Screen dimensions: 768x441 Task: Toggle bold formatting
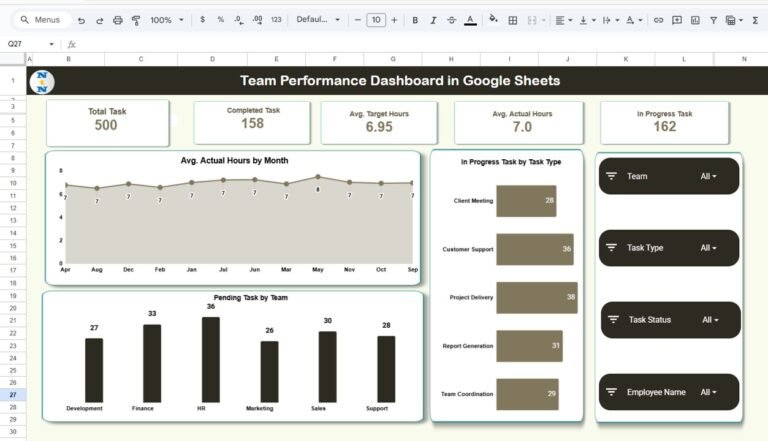(x=415, y=20)
